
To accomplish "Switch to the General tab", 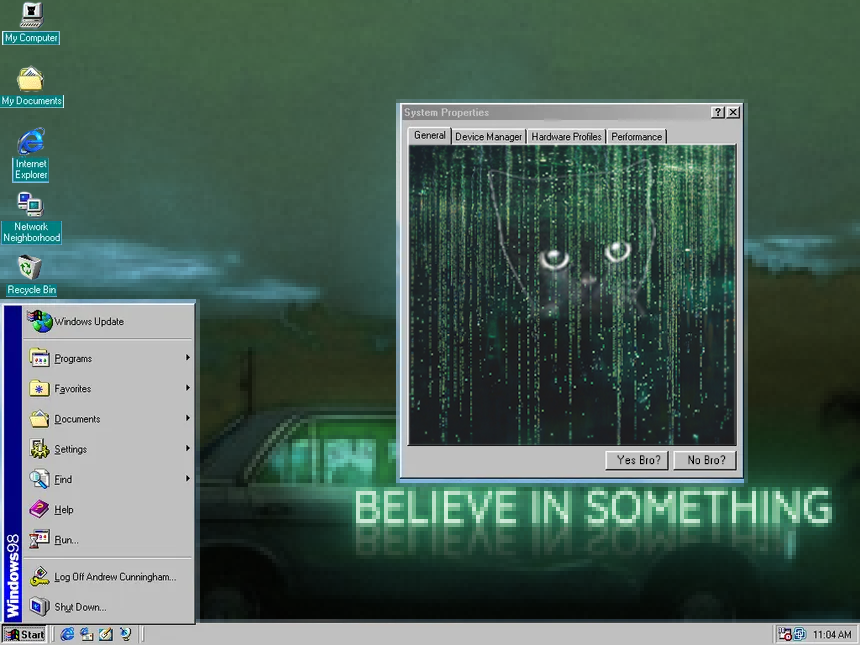I will [x=429, y=135].
